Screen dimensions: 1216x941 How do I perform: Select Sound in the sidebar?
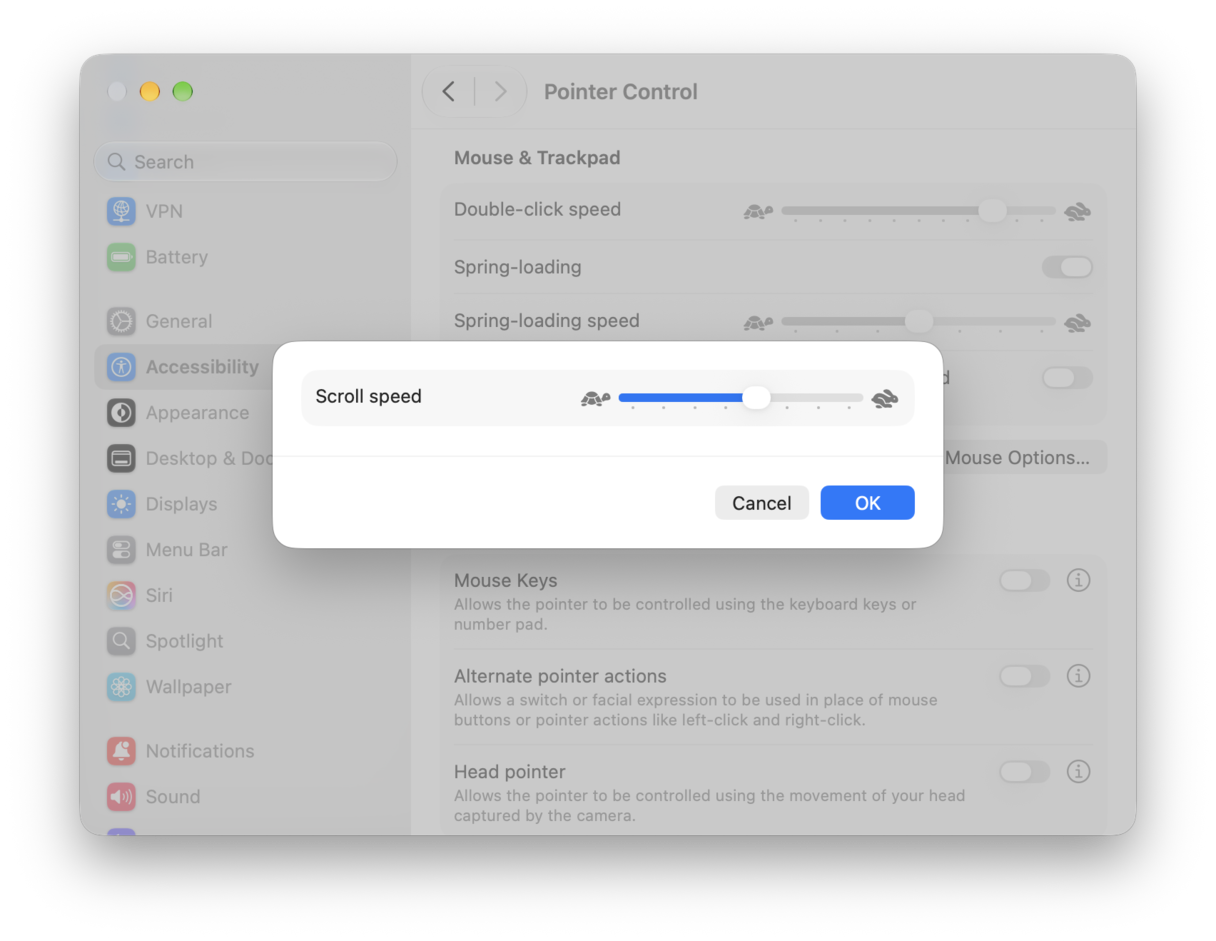click(x=245, y=797)
